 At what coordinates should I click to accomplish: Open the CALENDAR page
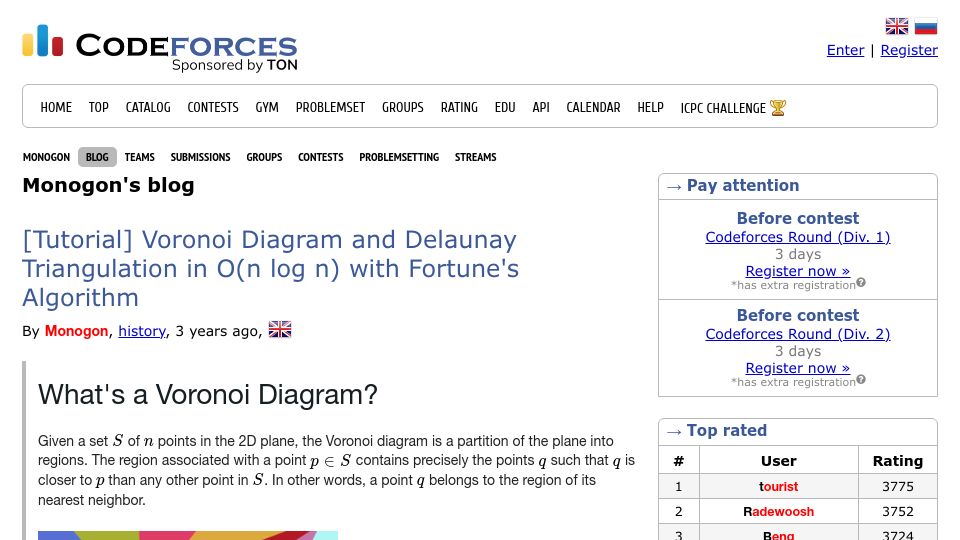pos(593,107)
